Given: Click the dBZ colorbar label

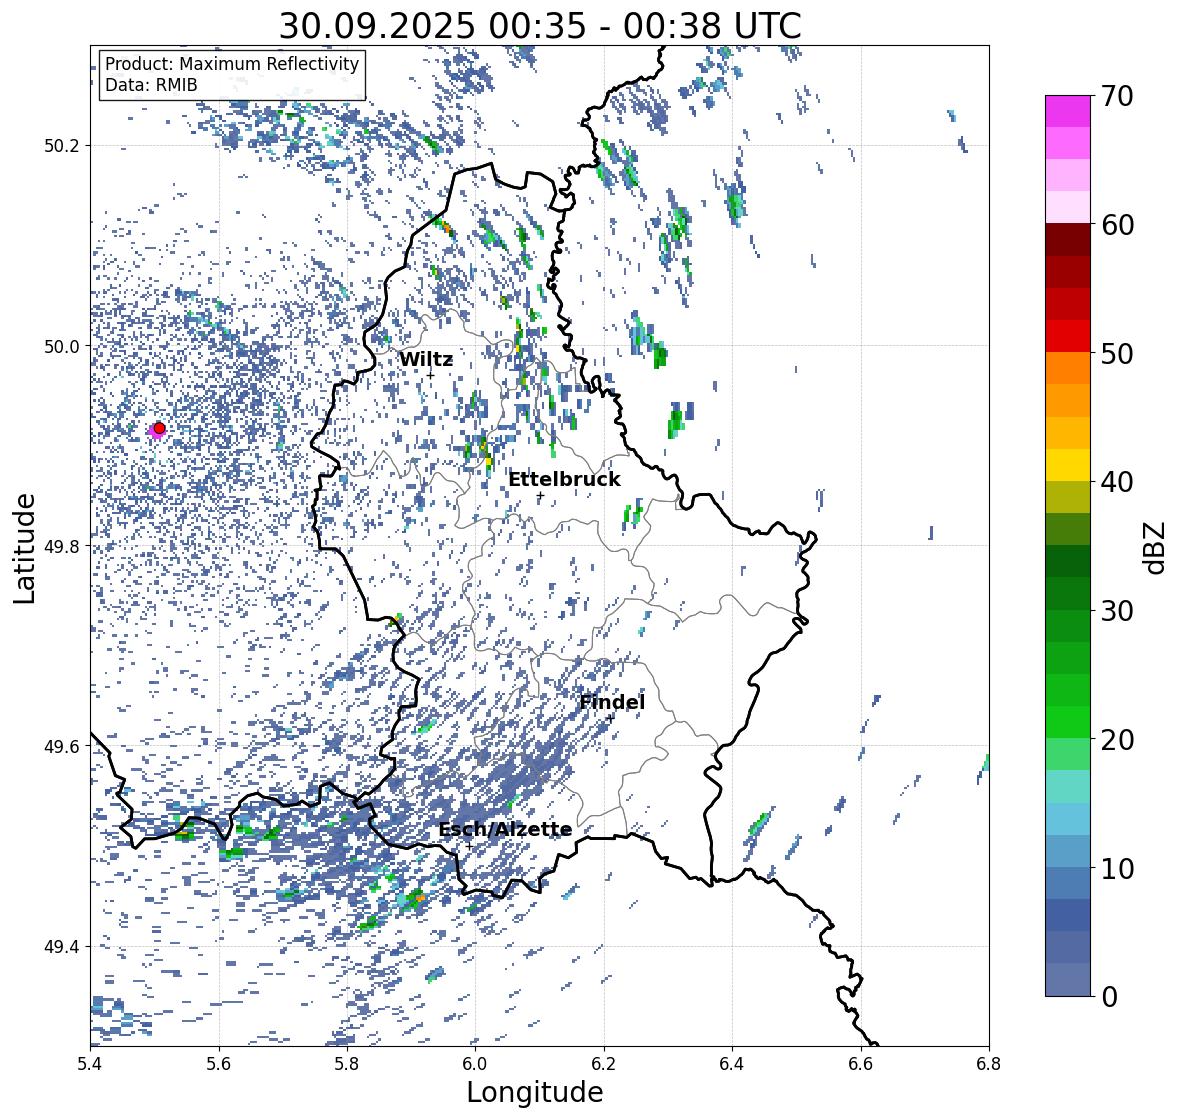Looking at the screenshot, I should coord(1156,547).
